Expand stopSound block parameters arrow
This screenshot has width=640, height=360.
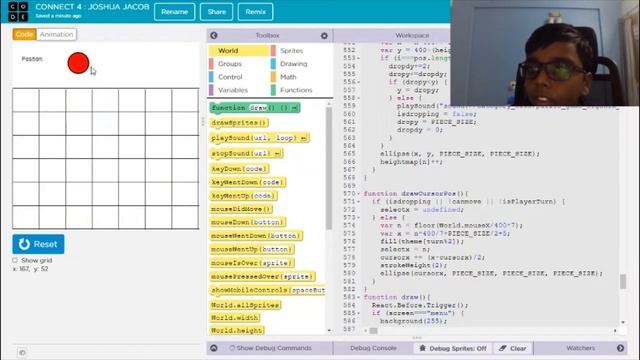pyautogui.click(x=277, y=153)
